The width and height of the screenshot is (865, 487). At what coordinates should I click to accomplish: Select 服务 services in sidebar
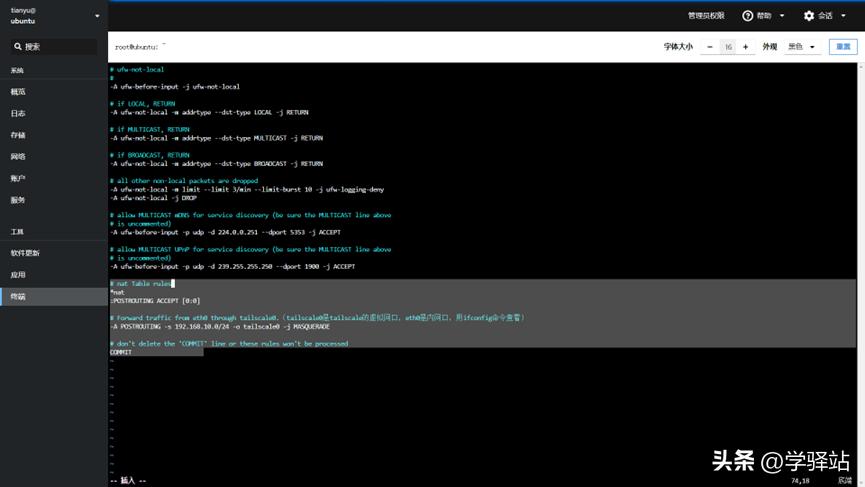click(18, 200)
